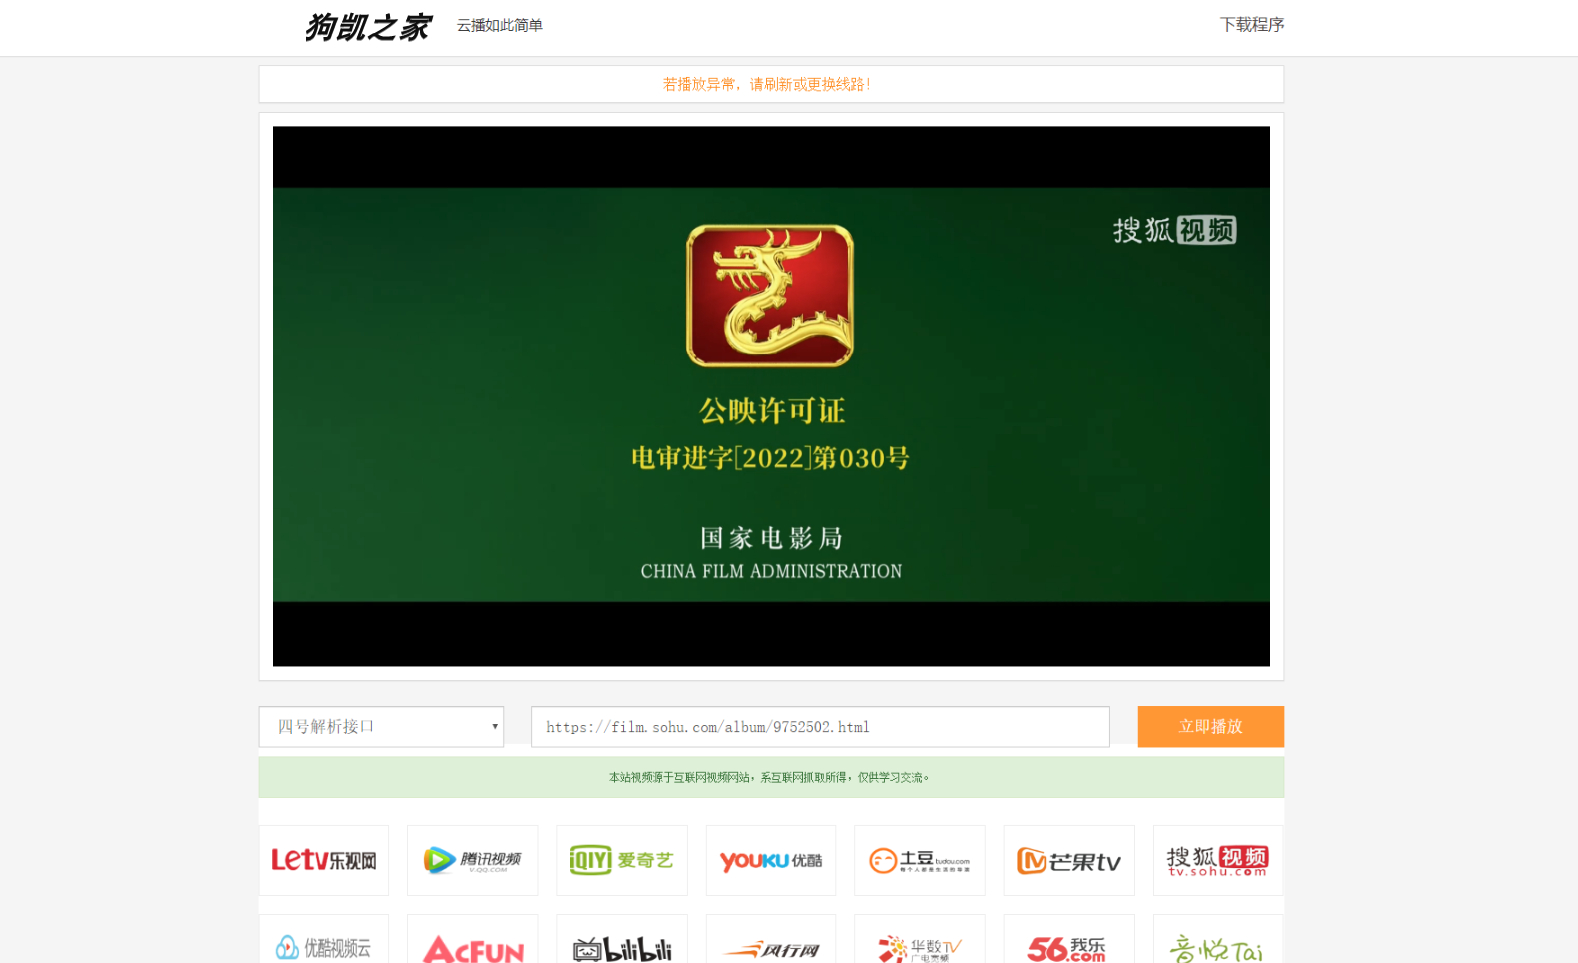The image size is (1578, 963).
Task: Click the video URL input field
Action: coord(820,727)
